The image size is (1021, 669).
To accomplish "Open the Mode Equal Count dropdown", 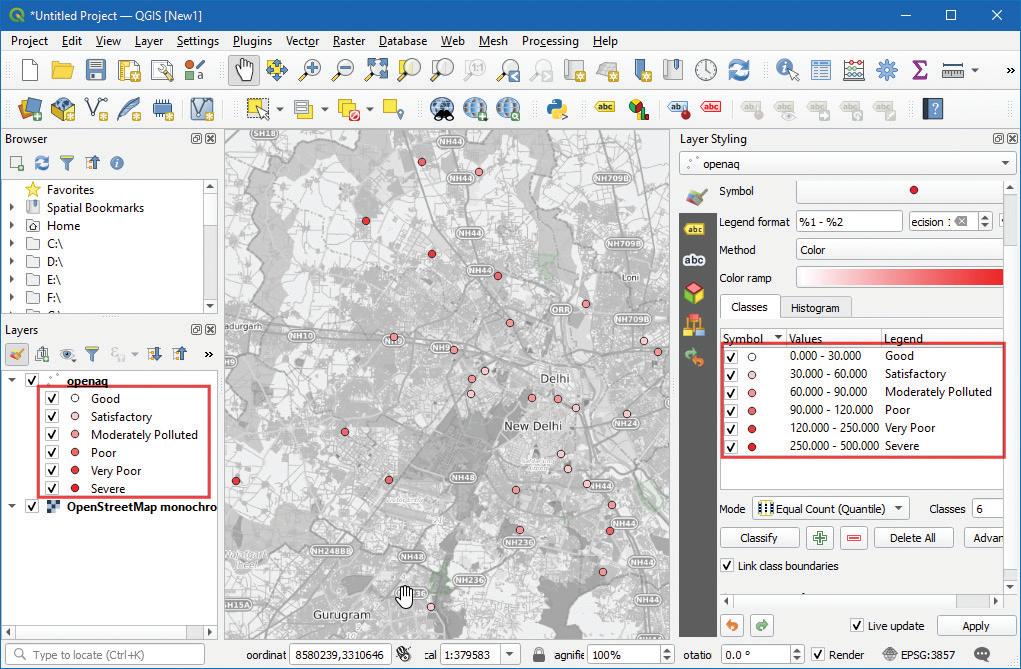I will click(830, 509).
